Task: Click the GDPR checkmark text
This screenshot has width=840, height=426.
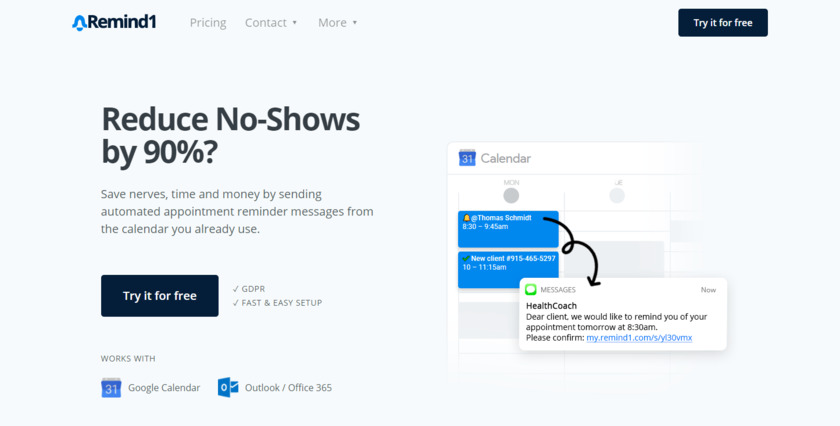Action: (x=249, y=289)
